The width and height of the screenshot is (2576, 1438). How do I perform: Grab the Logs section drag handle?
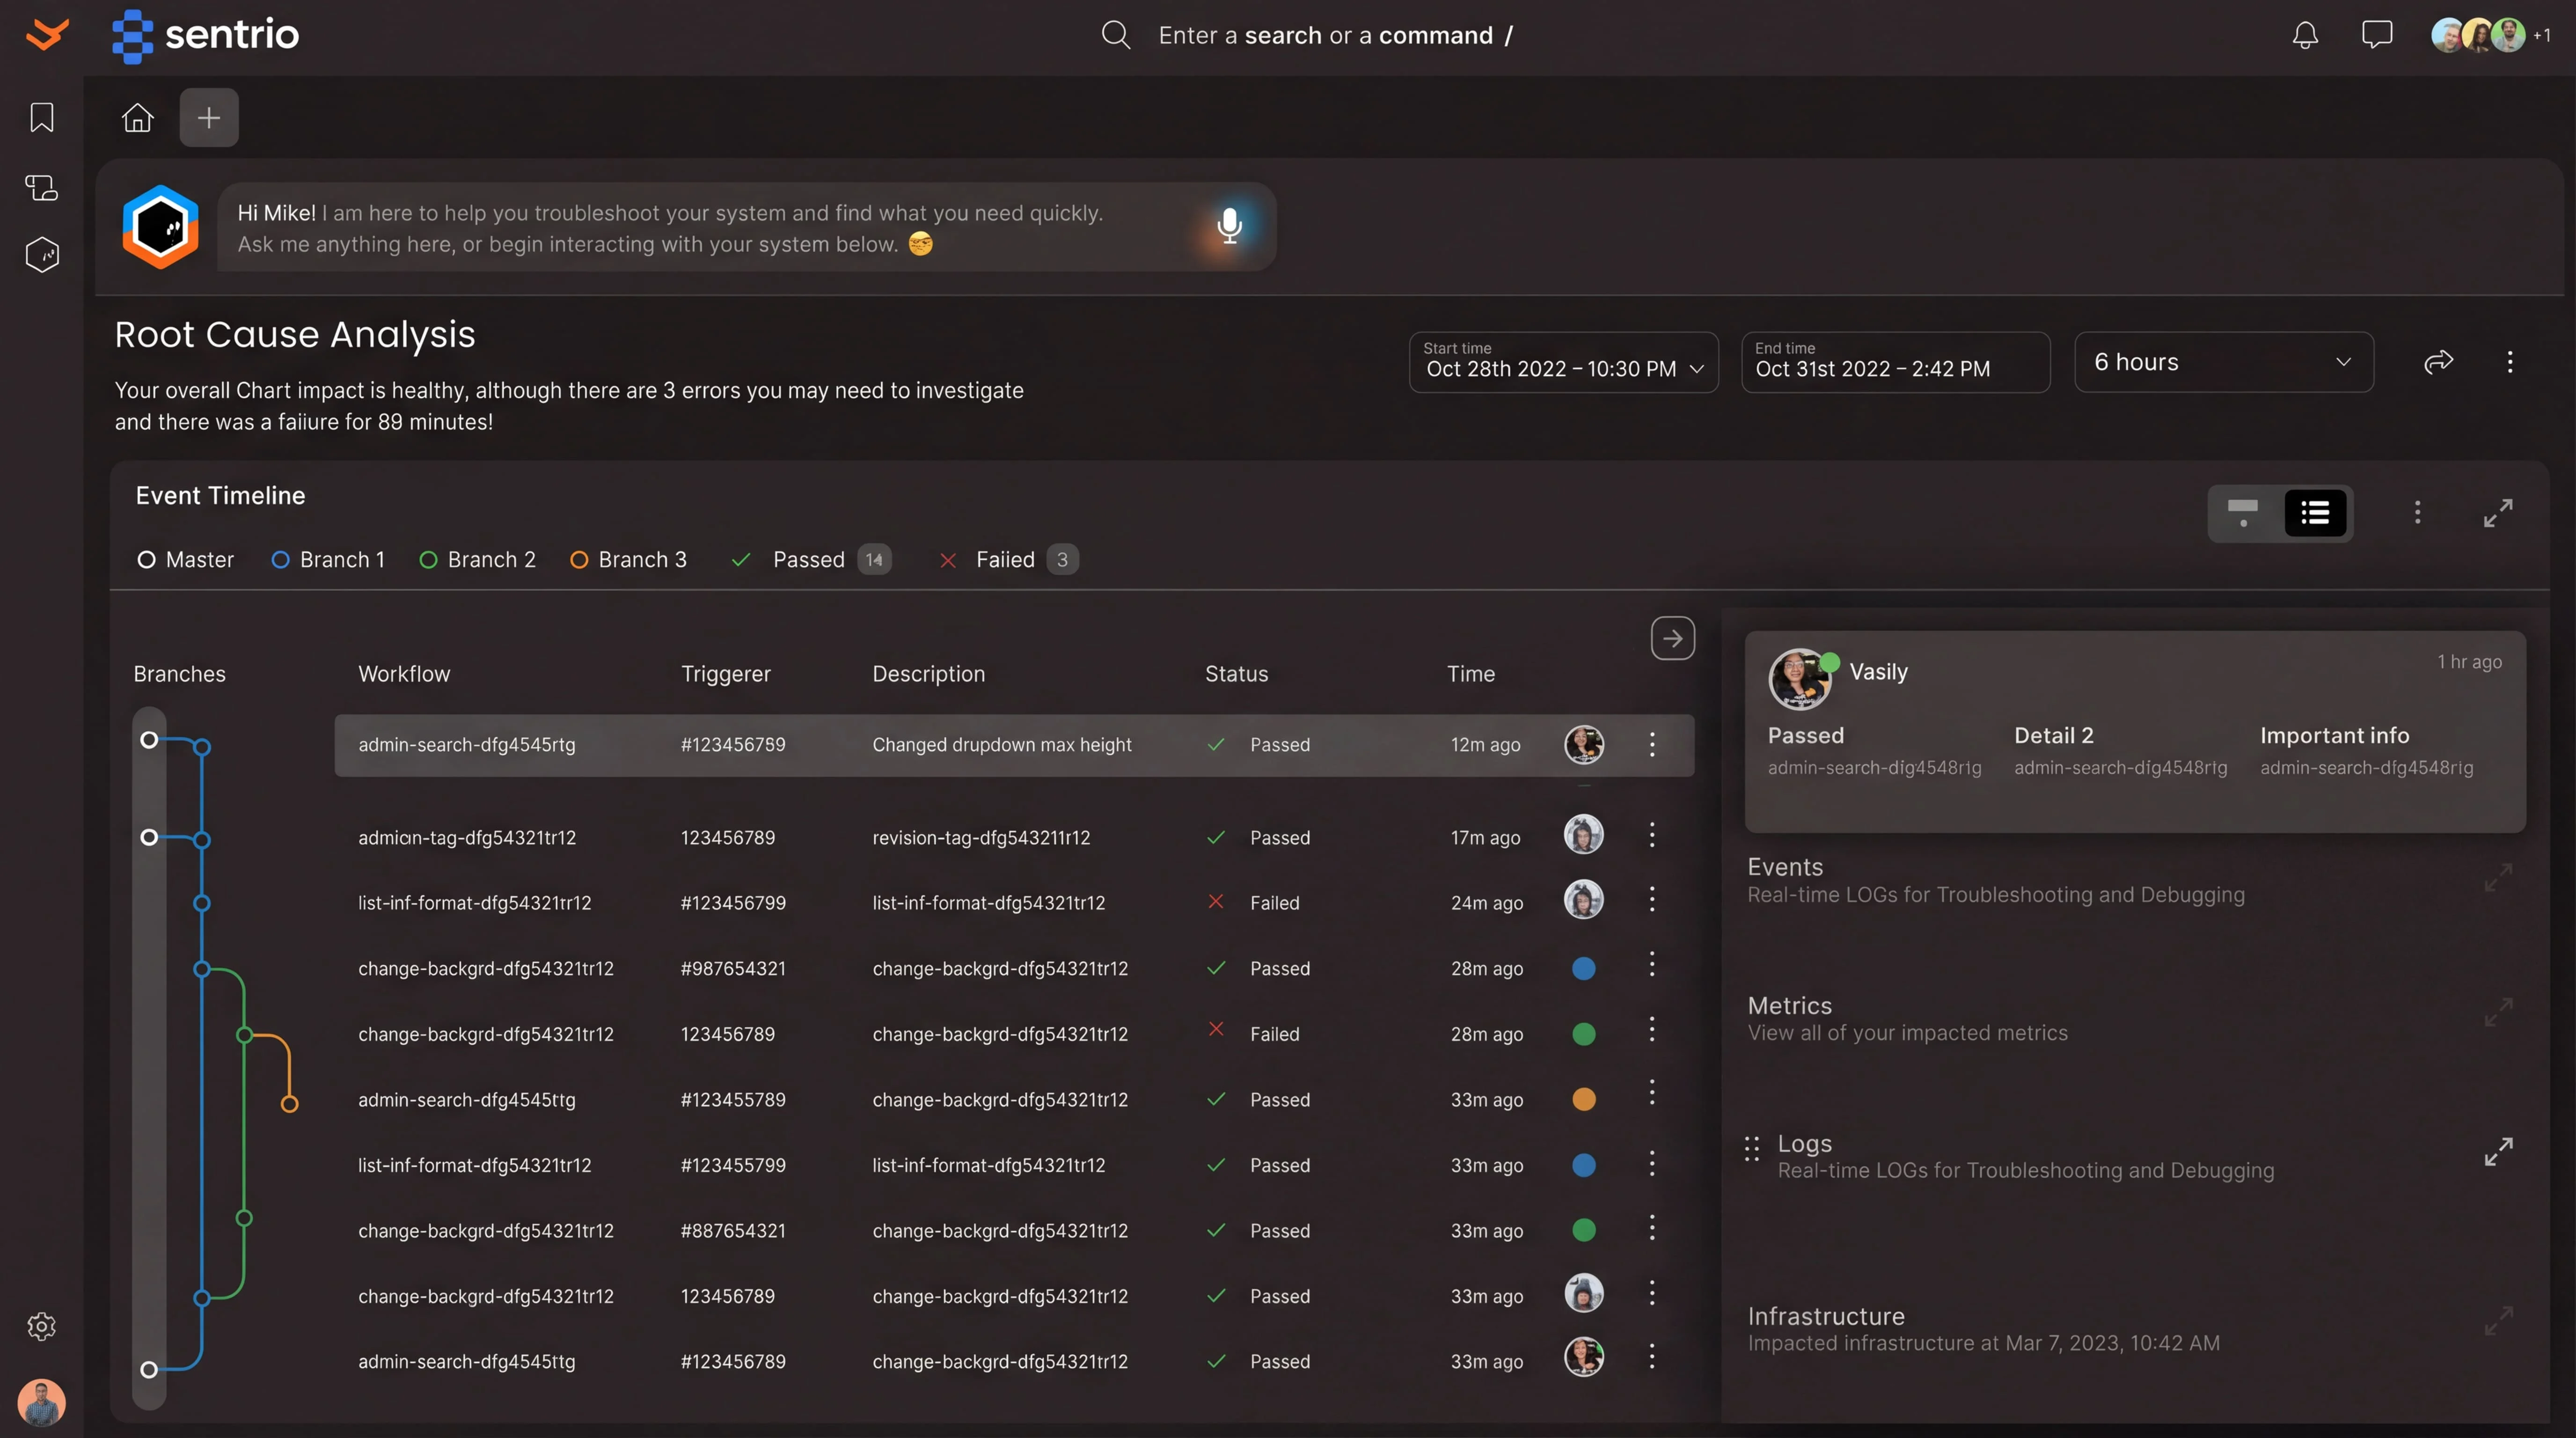tap(1752, 1149)
